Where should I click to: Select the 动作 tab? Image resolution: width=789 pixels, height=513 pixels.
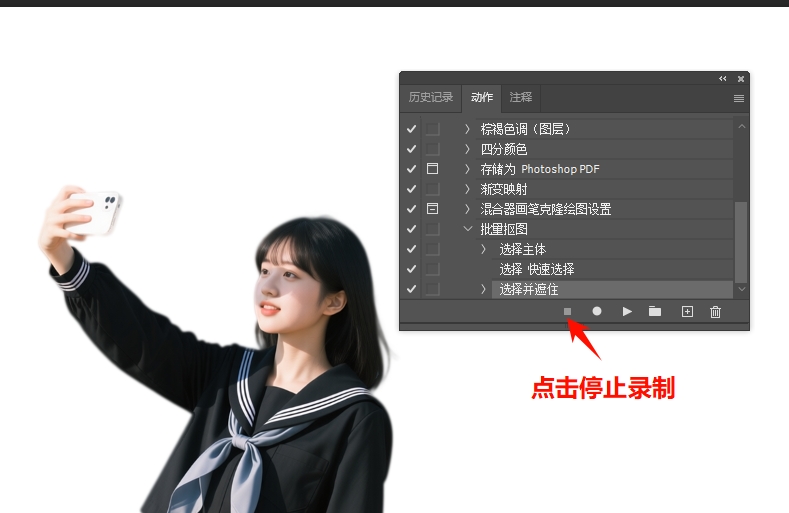tap(482, 97)
